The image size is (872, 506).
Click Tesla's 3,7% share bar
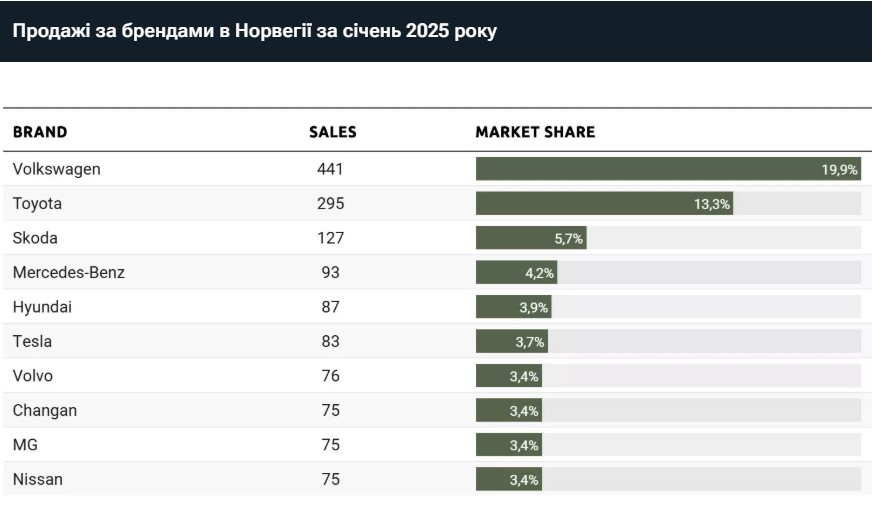pyautogui.click(x=512, y=341)
